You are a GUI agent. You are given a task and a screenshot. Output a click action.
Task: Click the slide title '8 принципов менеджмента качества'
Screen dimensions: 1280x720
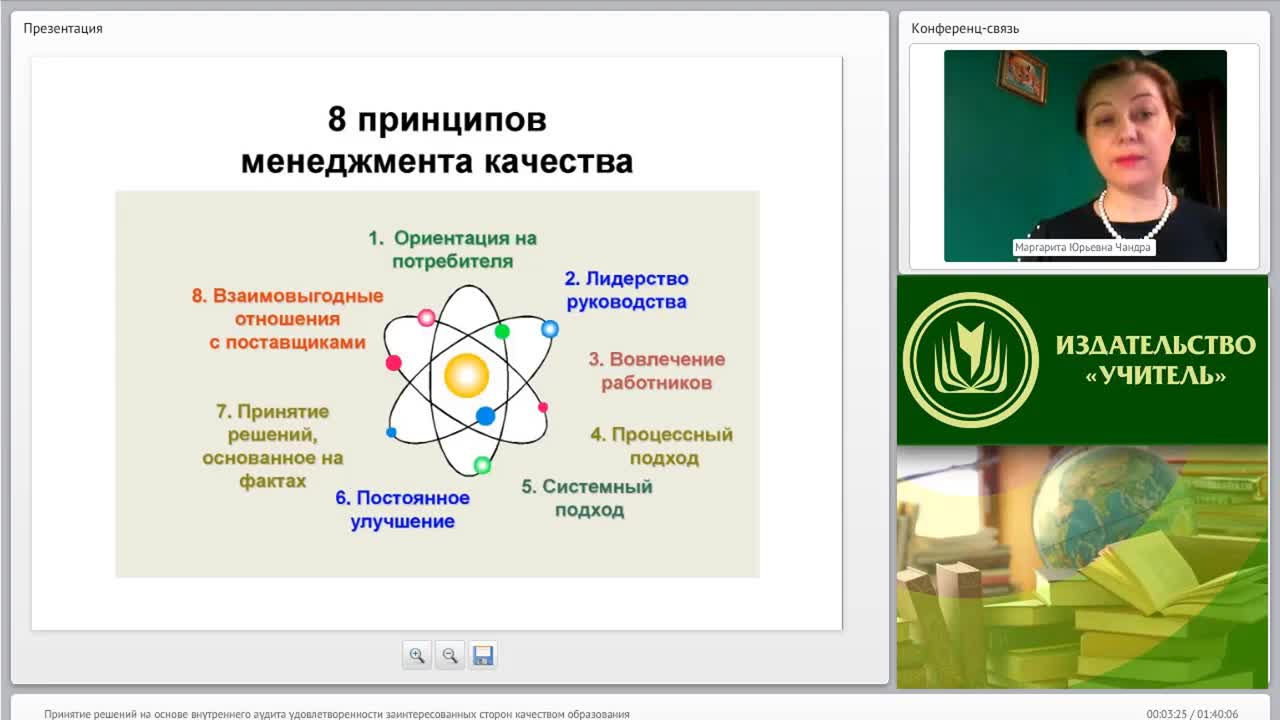[x=437, y=140]
